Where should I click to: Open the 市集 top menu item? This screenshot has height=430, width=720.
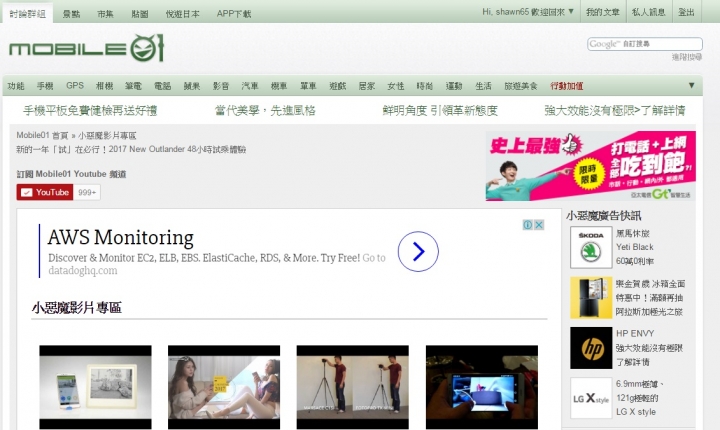pos(105,14)
